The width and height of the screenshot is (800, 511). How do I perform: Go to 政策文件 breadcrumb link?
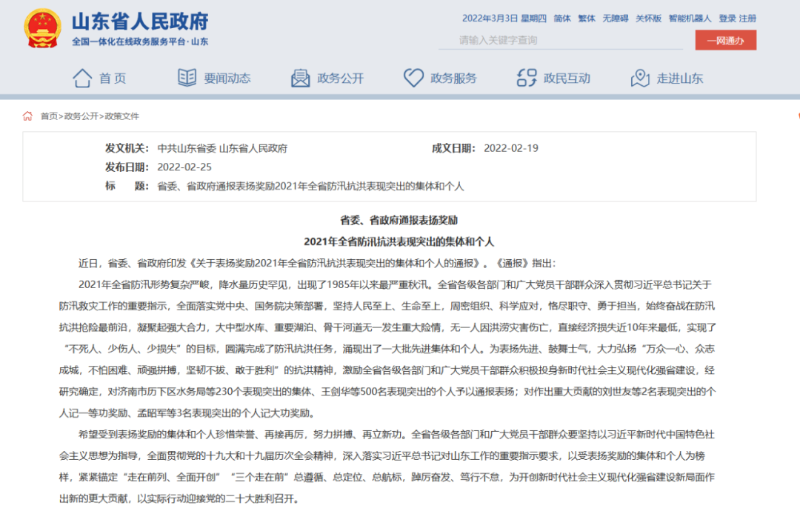(122, 117)
